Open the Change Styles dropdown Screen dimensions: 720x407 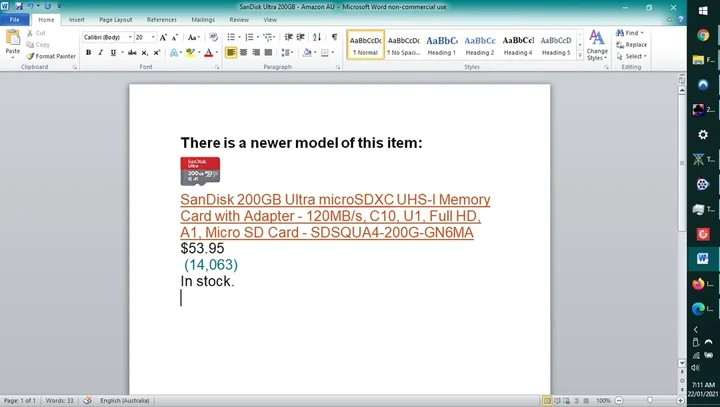point(597,45)
